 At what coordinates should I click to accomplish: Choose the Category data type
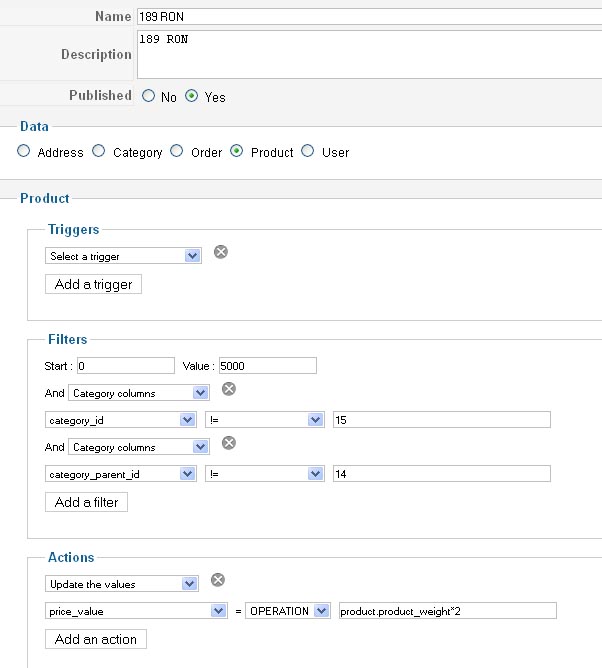pos(99,152)
